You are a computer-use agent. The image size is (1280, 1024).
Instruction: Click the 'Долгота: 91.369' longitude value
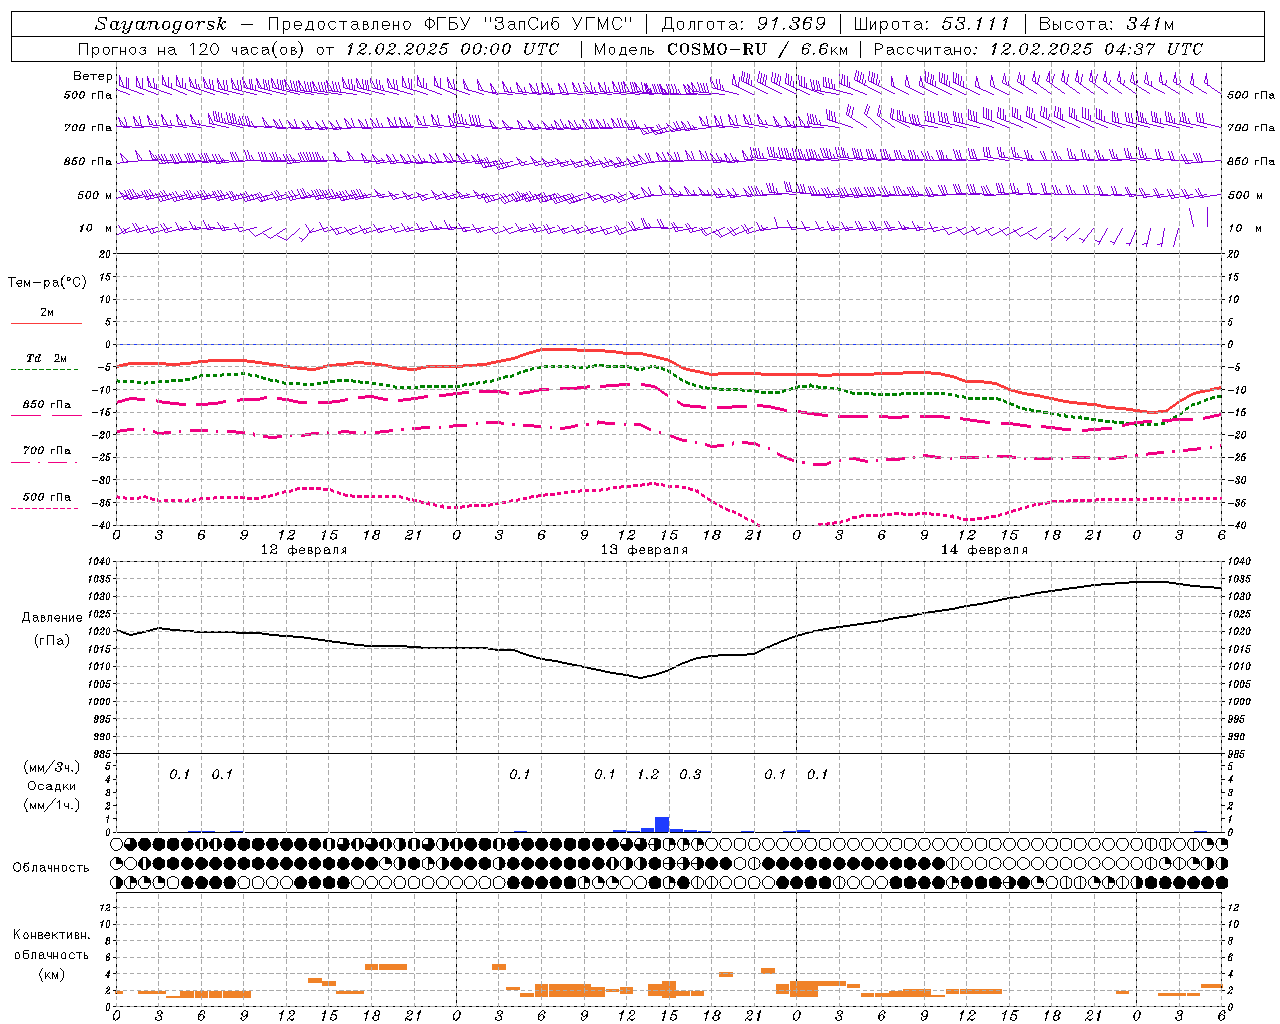point(744,24)
